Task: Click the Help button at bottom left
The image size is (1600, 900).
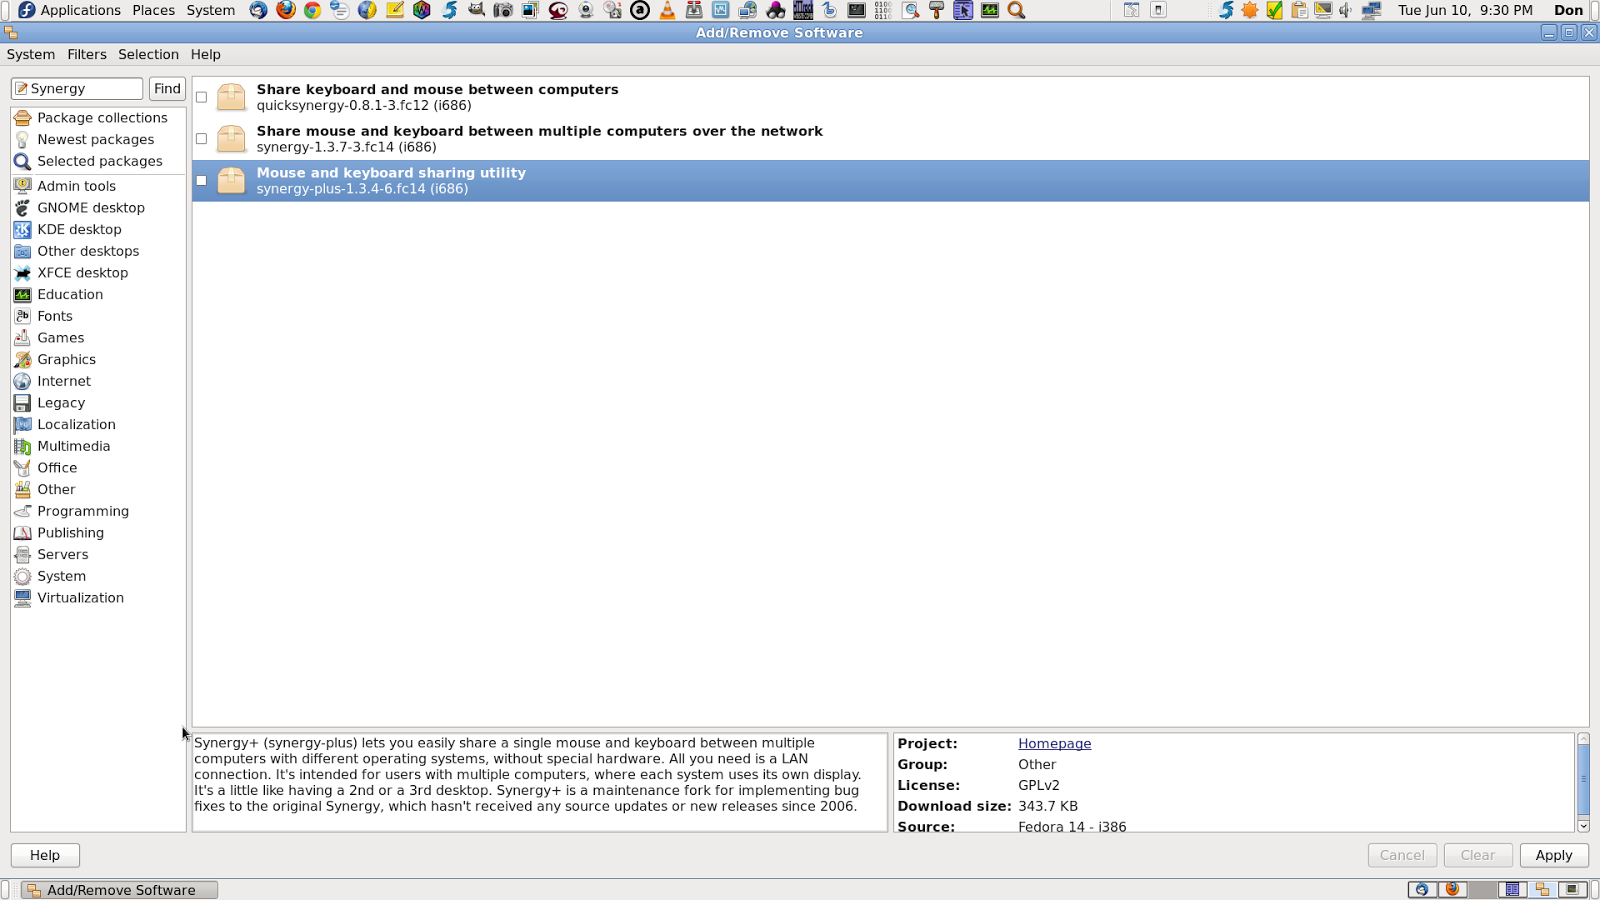Action: coord(45,855)
